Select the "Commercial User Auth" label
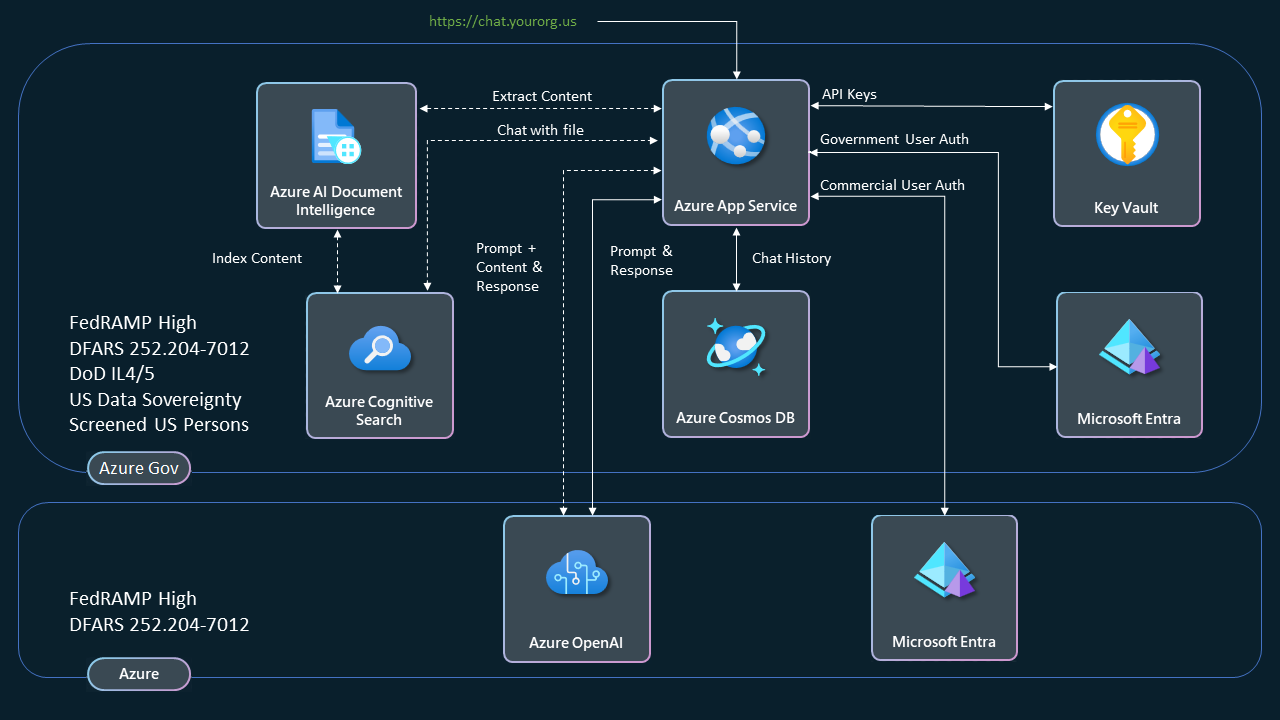Screen dimensions: 1280x720 [x=892, y=185]
